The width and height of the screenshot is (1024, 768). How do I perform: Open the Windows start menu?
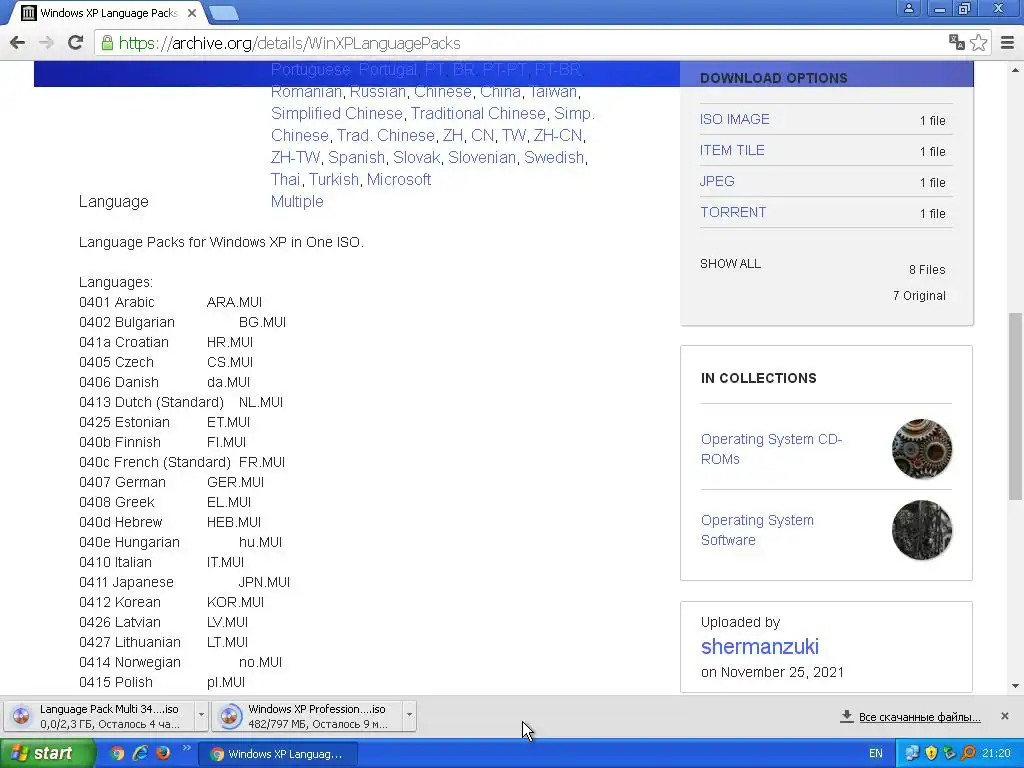(x=46, y=754)
